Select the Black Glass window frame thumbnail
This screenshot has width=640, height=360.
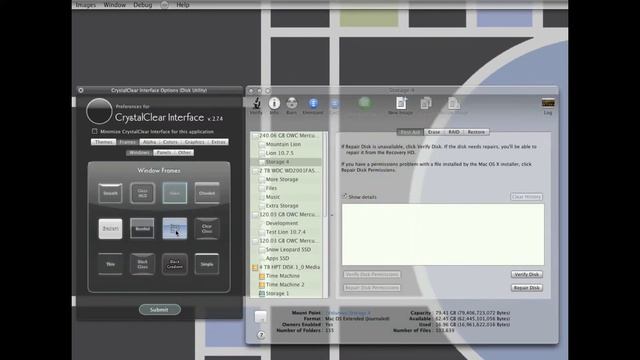coord(142,264)
